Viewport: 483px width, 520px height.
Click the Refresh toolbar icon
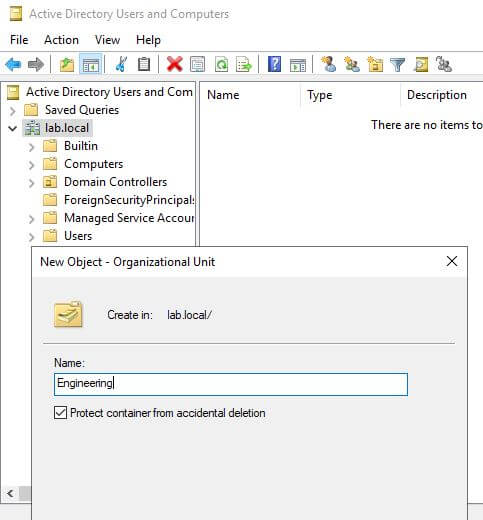(x=221, y=64)
